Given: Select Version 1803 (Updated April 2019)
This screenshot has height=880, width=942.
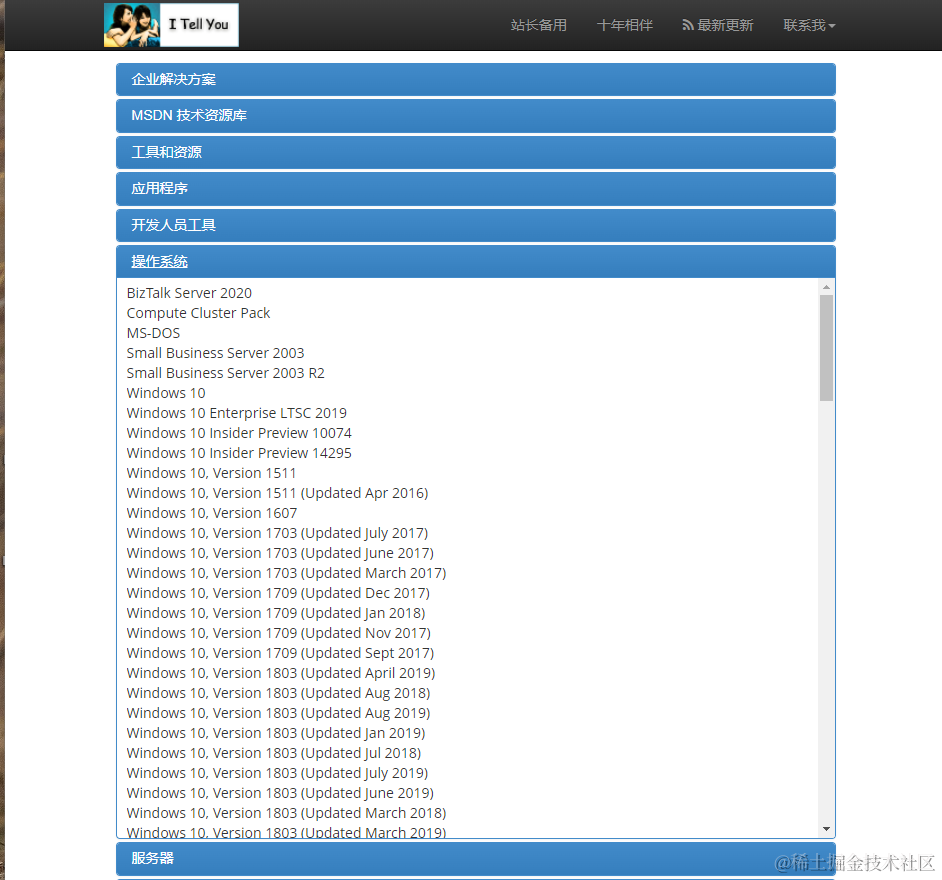Looking at the screenshot, I should point(281,673).
